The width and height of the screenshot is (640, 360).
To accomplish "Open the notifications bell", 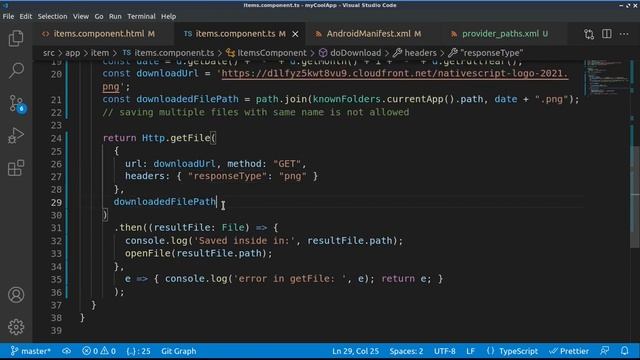I will point(624,351).
